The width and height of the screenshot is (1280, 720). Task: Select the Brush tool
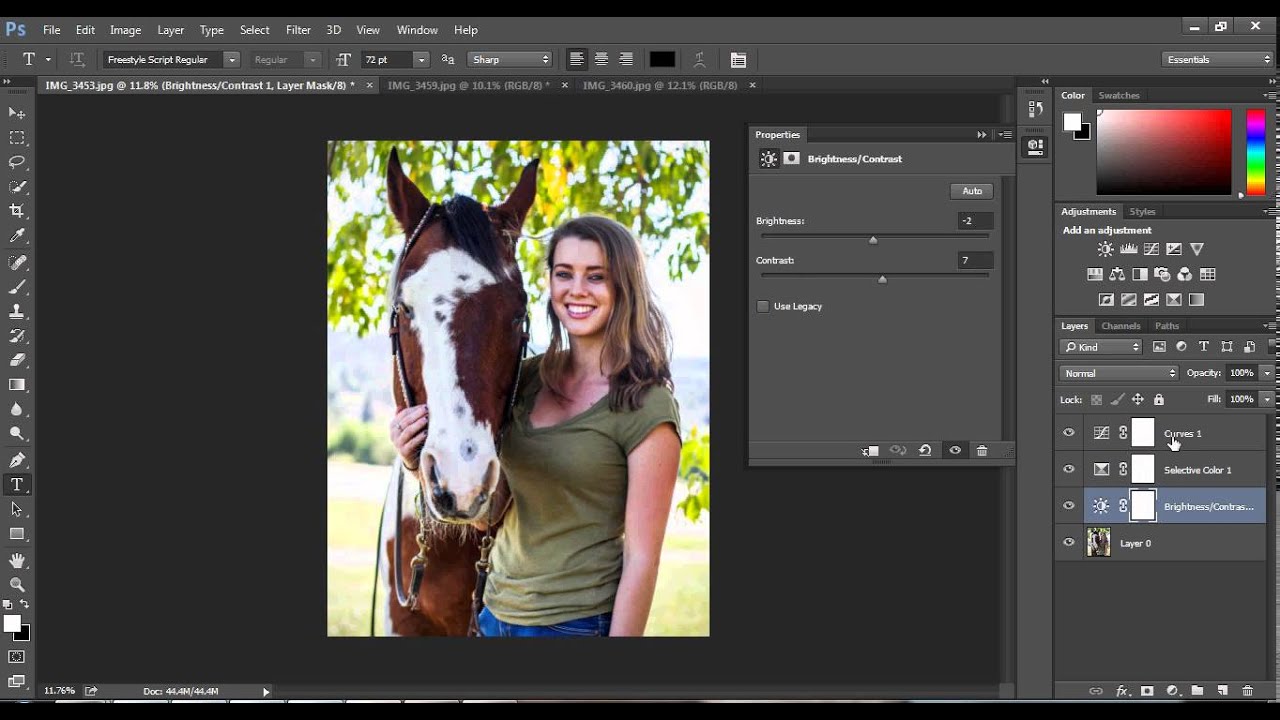point(17,287)
